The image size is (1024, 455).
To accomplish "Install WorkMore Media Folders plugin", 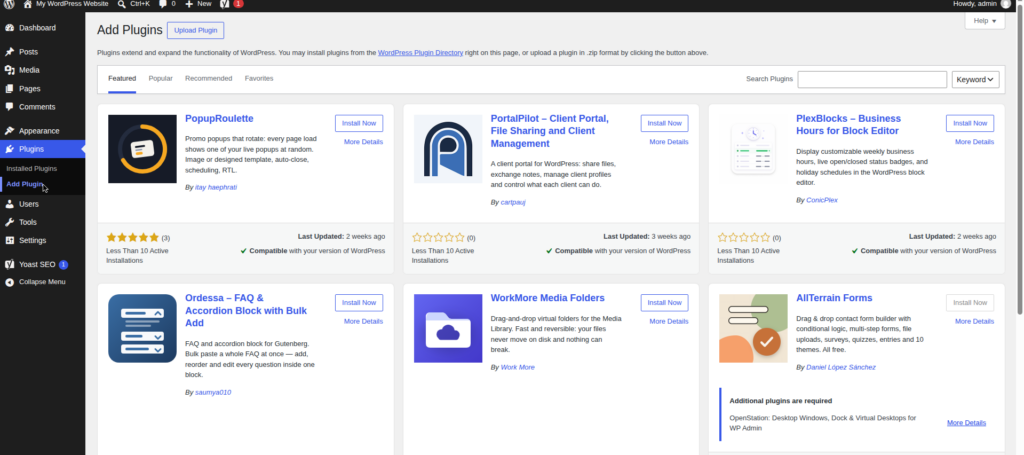I will point(665,302).
